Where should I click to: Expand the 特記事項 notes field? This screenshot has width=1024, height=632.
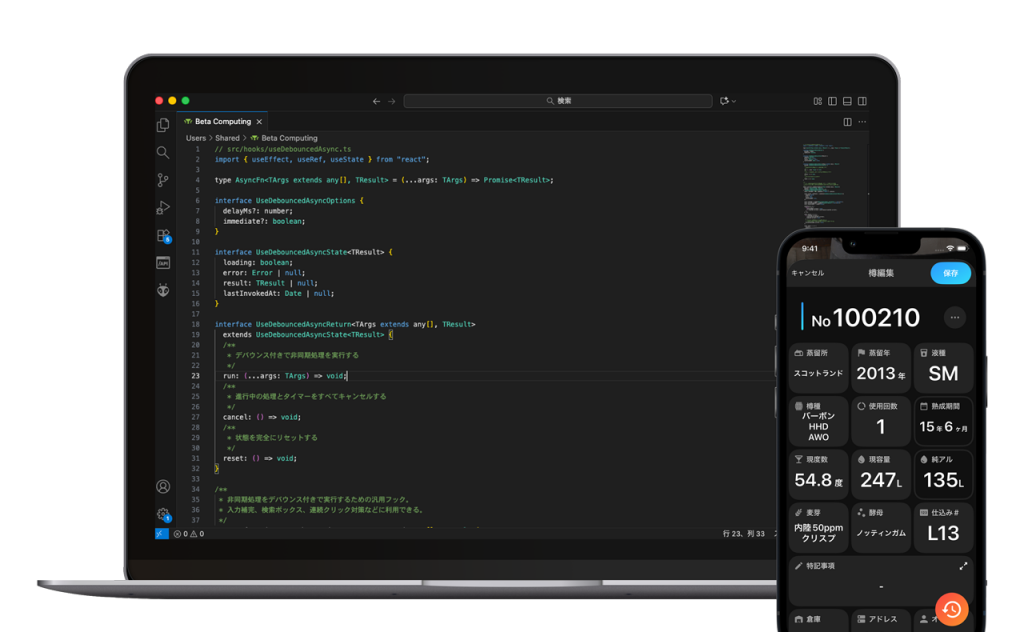click(x=963, y=566)
